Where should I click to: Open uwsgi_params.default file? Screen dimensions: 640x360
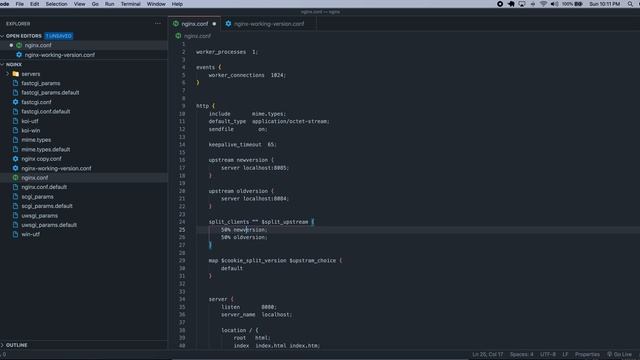coord(49,225)
